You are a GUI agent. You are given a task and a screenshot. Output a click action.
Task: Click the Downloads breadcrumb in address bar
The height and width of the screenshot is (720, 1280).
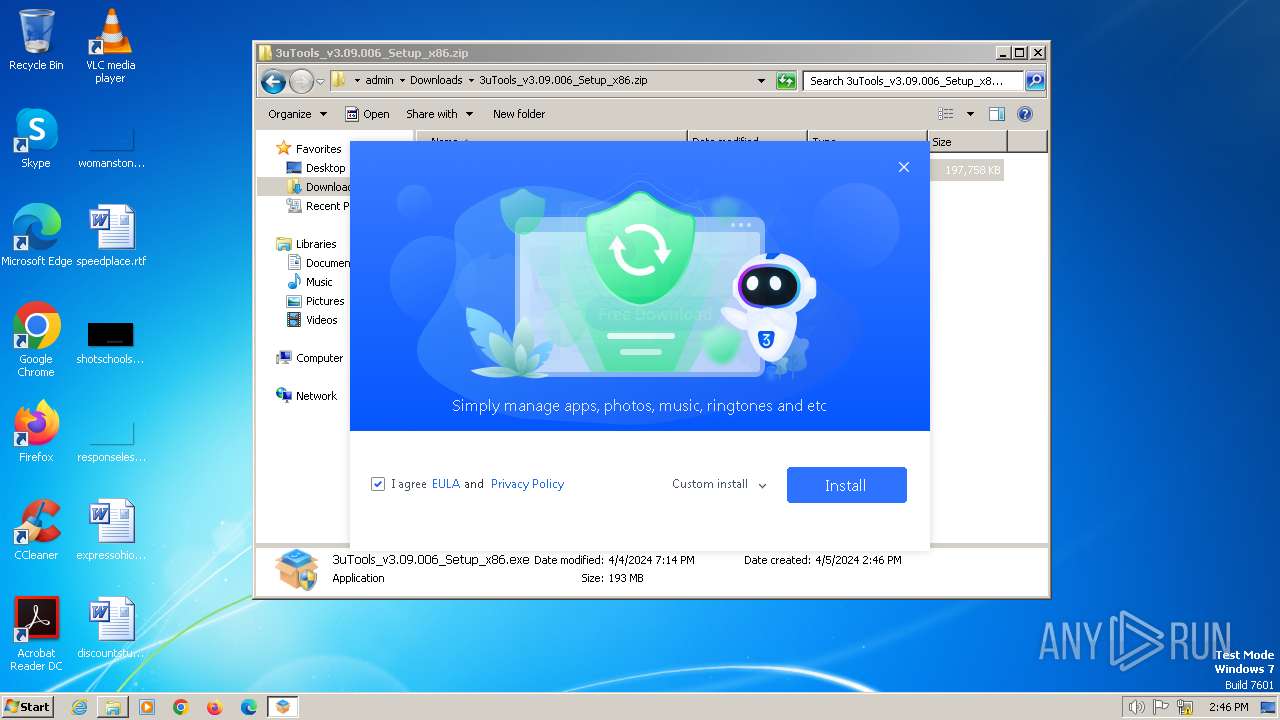pos(436,80)
